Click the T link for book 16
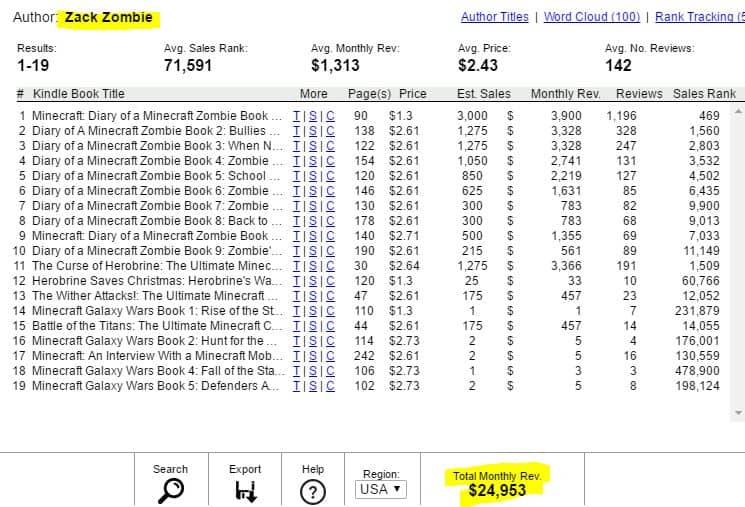The height and width of the screenshot is (507, 745). [296, 341]
